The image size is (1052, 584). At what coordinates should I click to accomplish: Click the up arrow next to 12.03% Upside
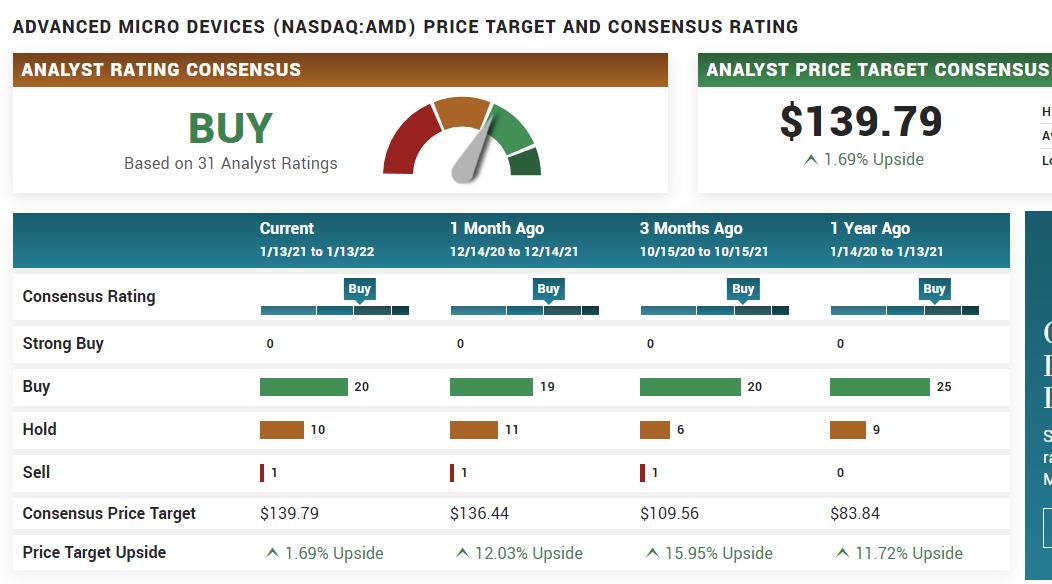[462, 553]
